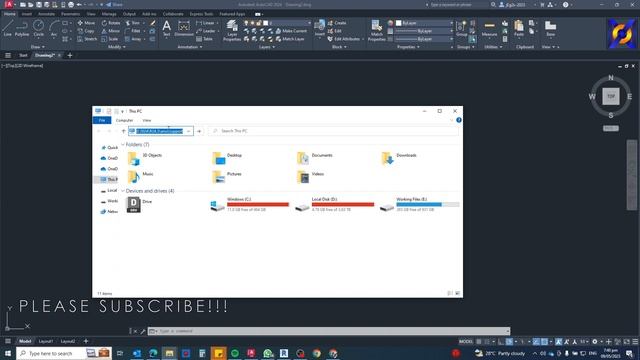The width and height of the screenshot is (640, 360).
Task: Click the Search This PC box
Action: point(333,131)
